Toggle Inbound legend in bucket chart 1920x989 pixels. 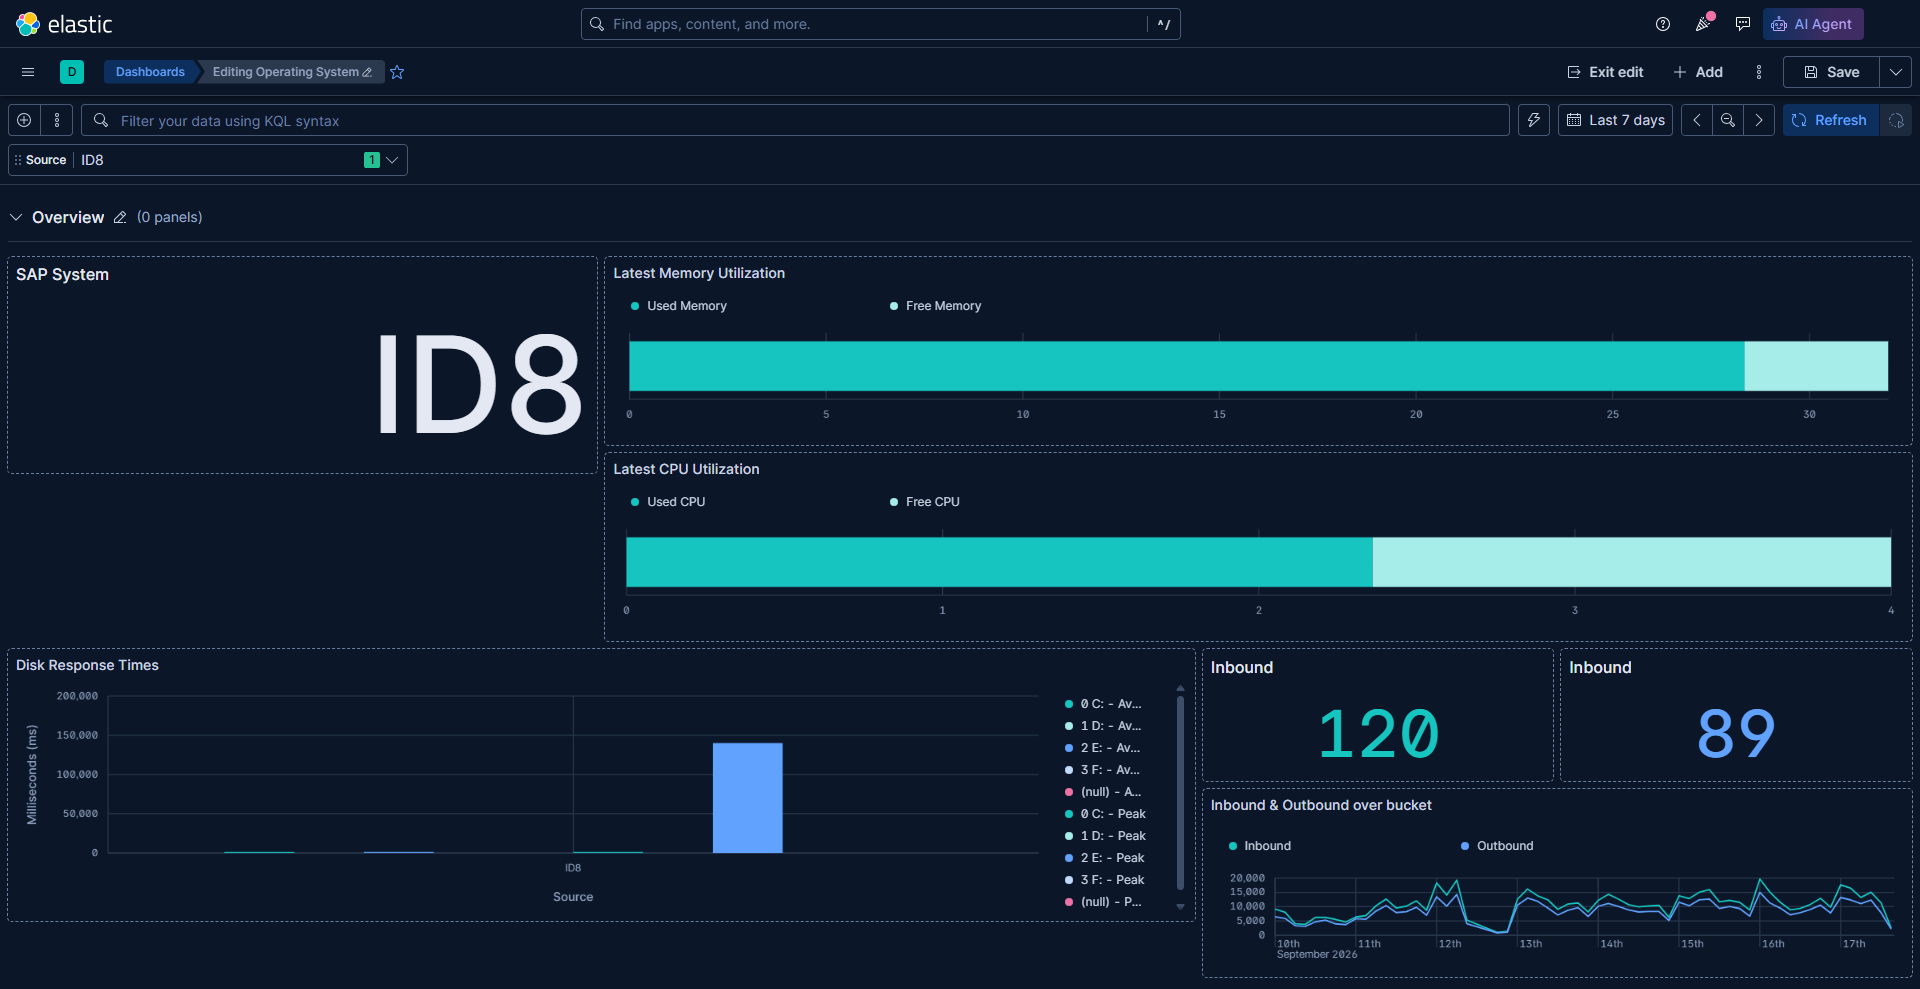[1260, 846]
